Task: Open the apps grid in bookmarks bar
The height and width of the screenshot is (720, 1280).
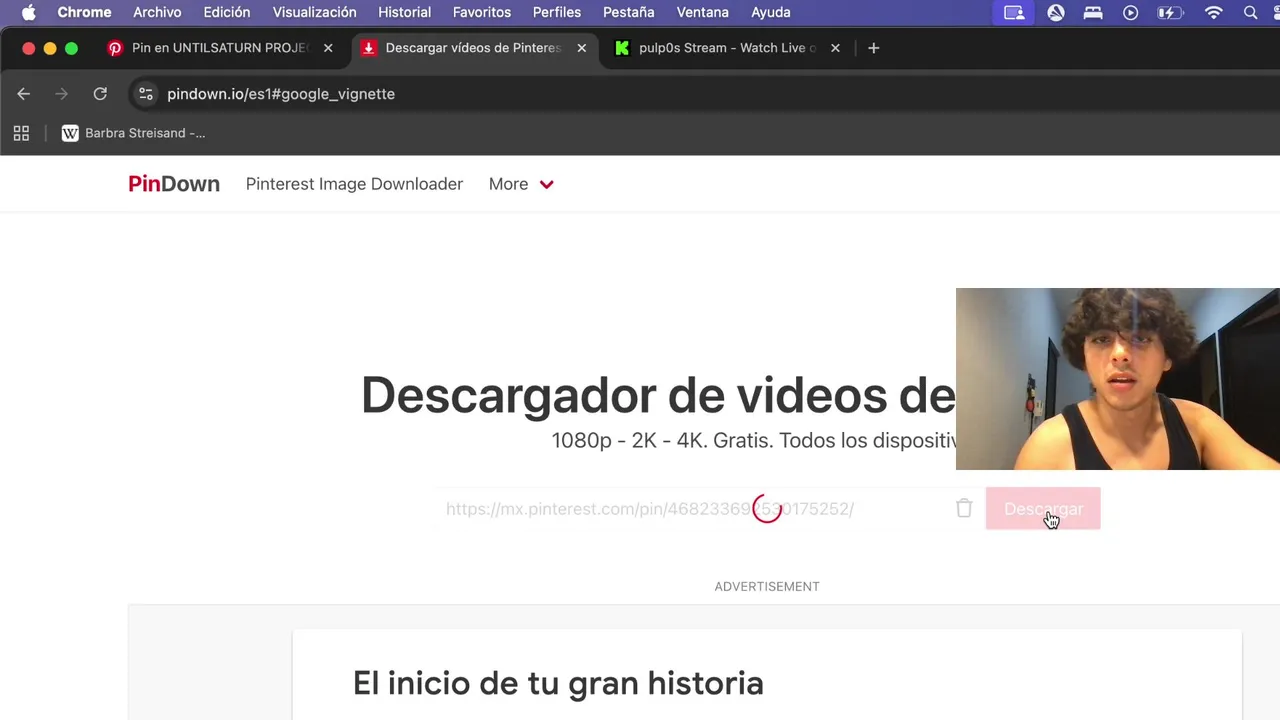Action: click(21, 133)
